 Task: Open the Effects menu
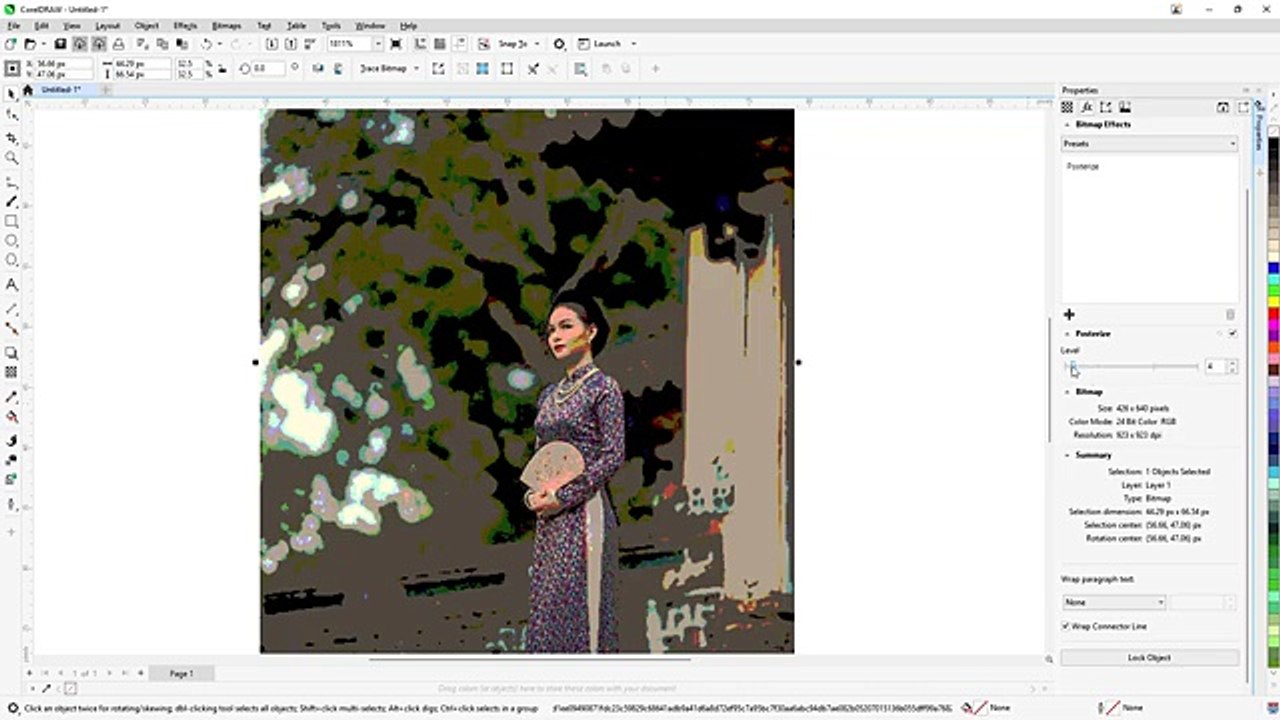185,26
